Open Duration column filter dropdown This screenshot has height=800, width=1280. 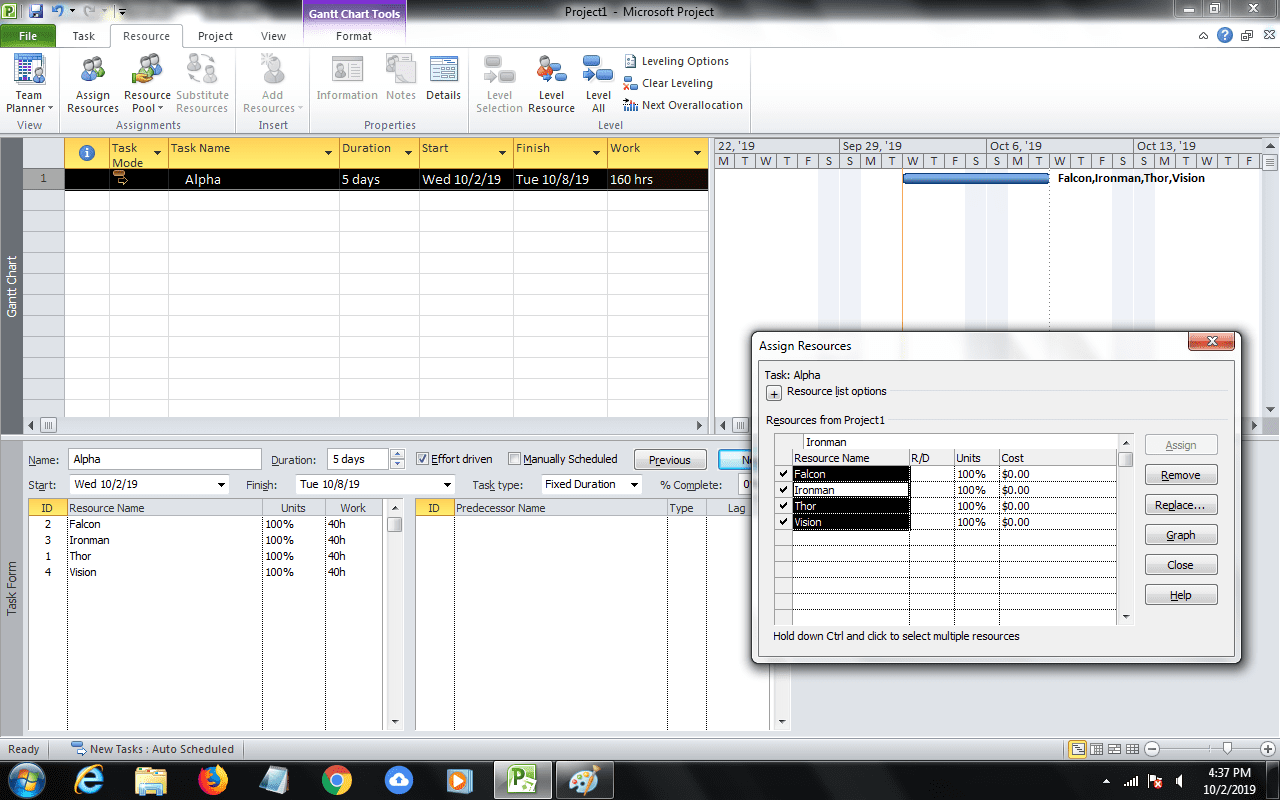408,153
